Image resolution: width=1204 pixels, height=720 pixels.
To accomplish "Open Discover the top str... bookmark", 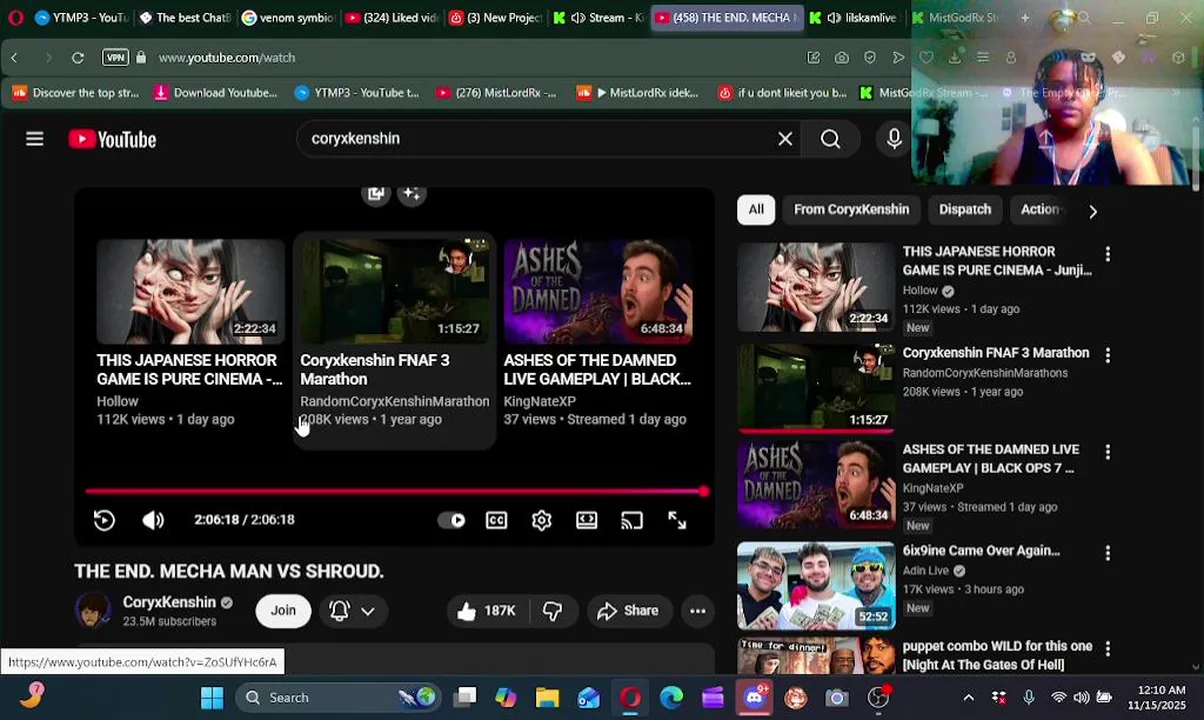I will (76, 93).
